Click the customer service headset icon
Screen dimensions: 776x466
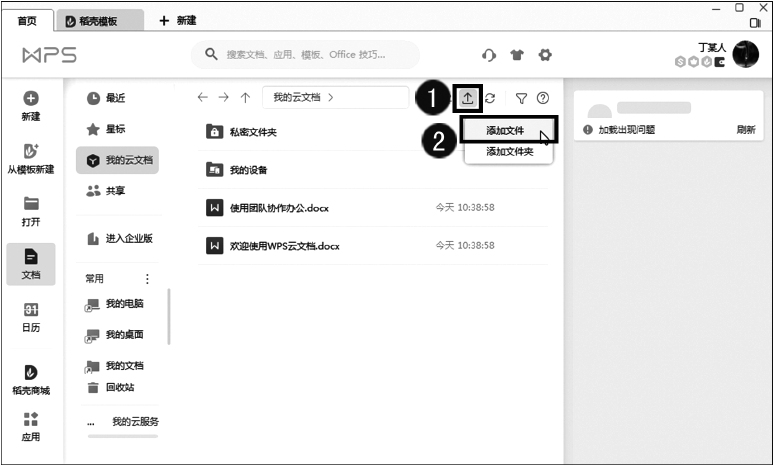[489, 55]
